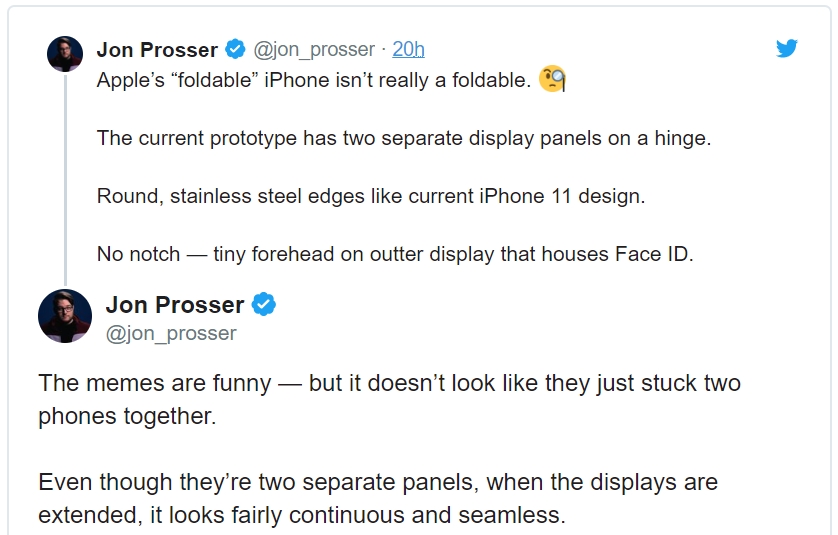This screenshot has width=838, height=535.
Task: Open the "20h" timestamp link
Action: click(408, 49)
